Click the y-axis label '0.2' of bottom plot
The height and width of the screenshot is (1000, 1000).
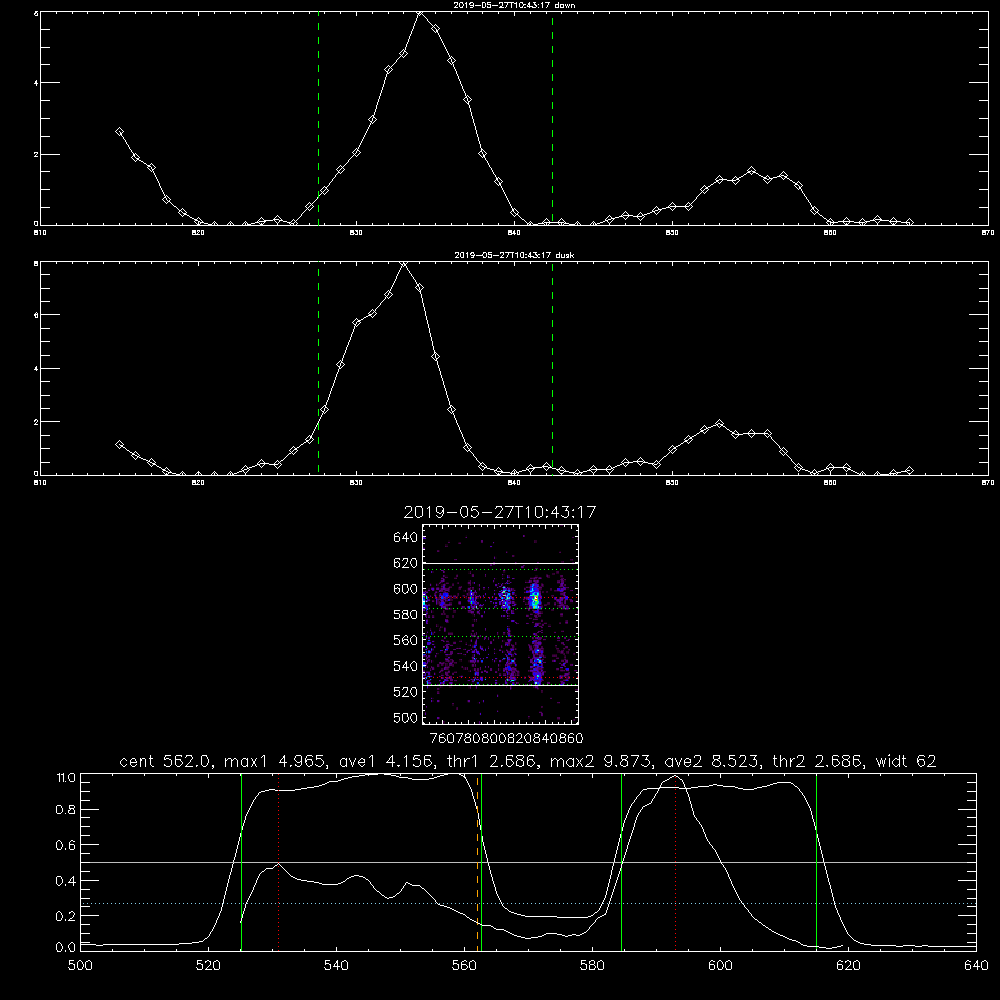[x=66, y=916]
